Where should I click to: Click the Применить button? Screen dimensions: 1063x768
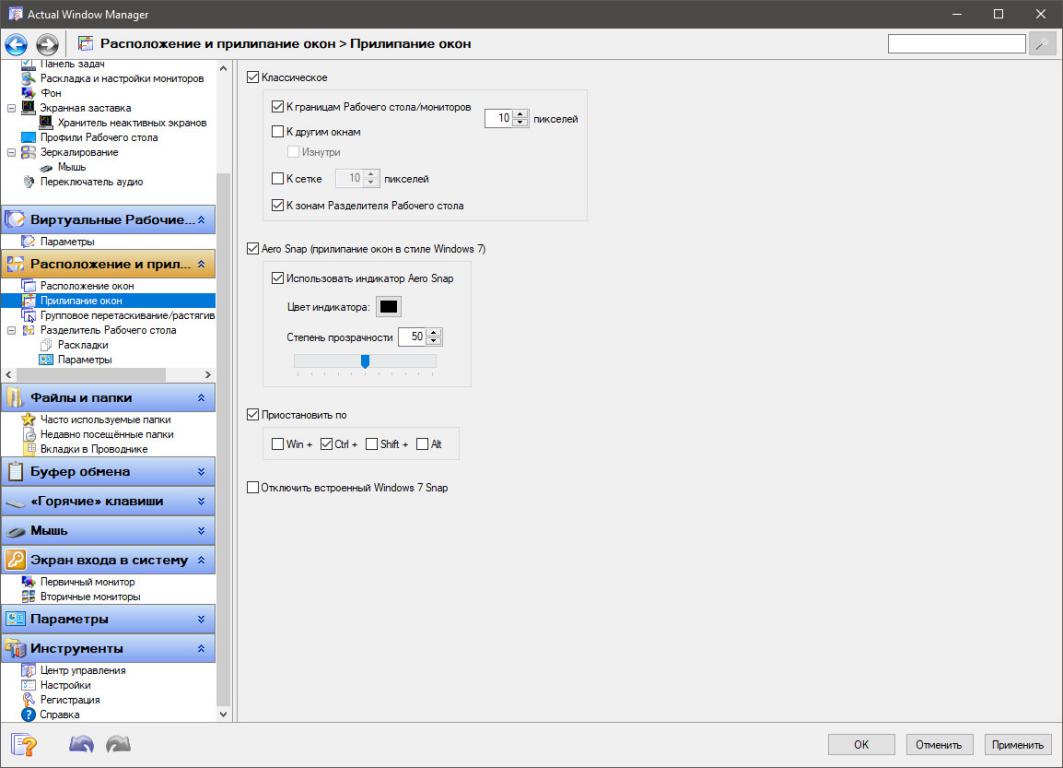click(x=1018, y=744)
